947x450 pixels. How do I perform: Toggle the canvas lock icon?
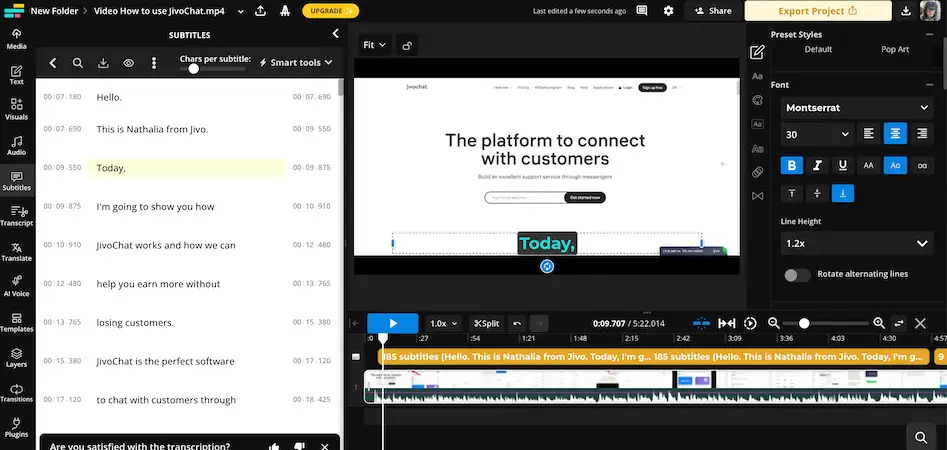[x=407, y=45]
